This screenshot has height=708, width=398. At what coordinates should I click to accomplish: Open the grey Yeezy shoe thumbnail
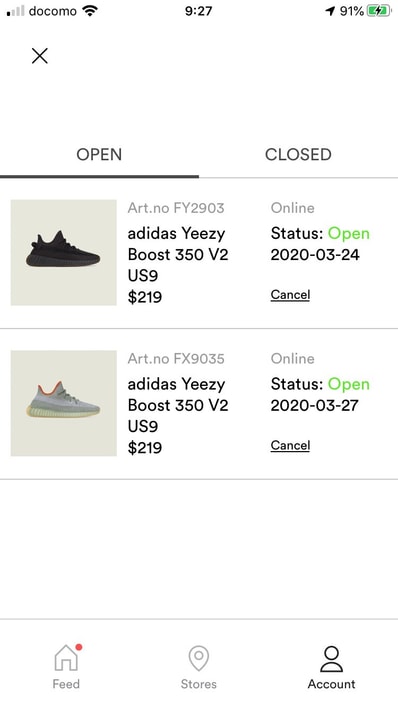64,403
